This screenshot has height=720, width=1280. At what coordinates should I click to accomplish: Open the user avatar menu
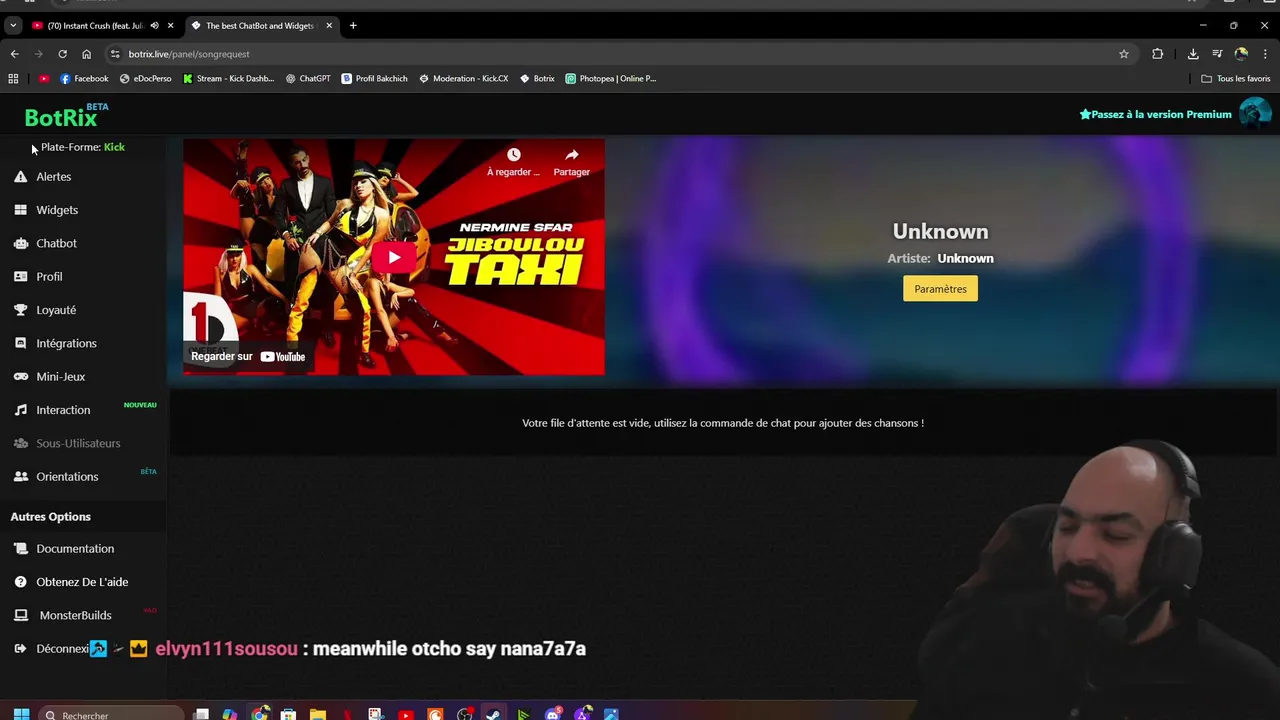1254,114
